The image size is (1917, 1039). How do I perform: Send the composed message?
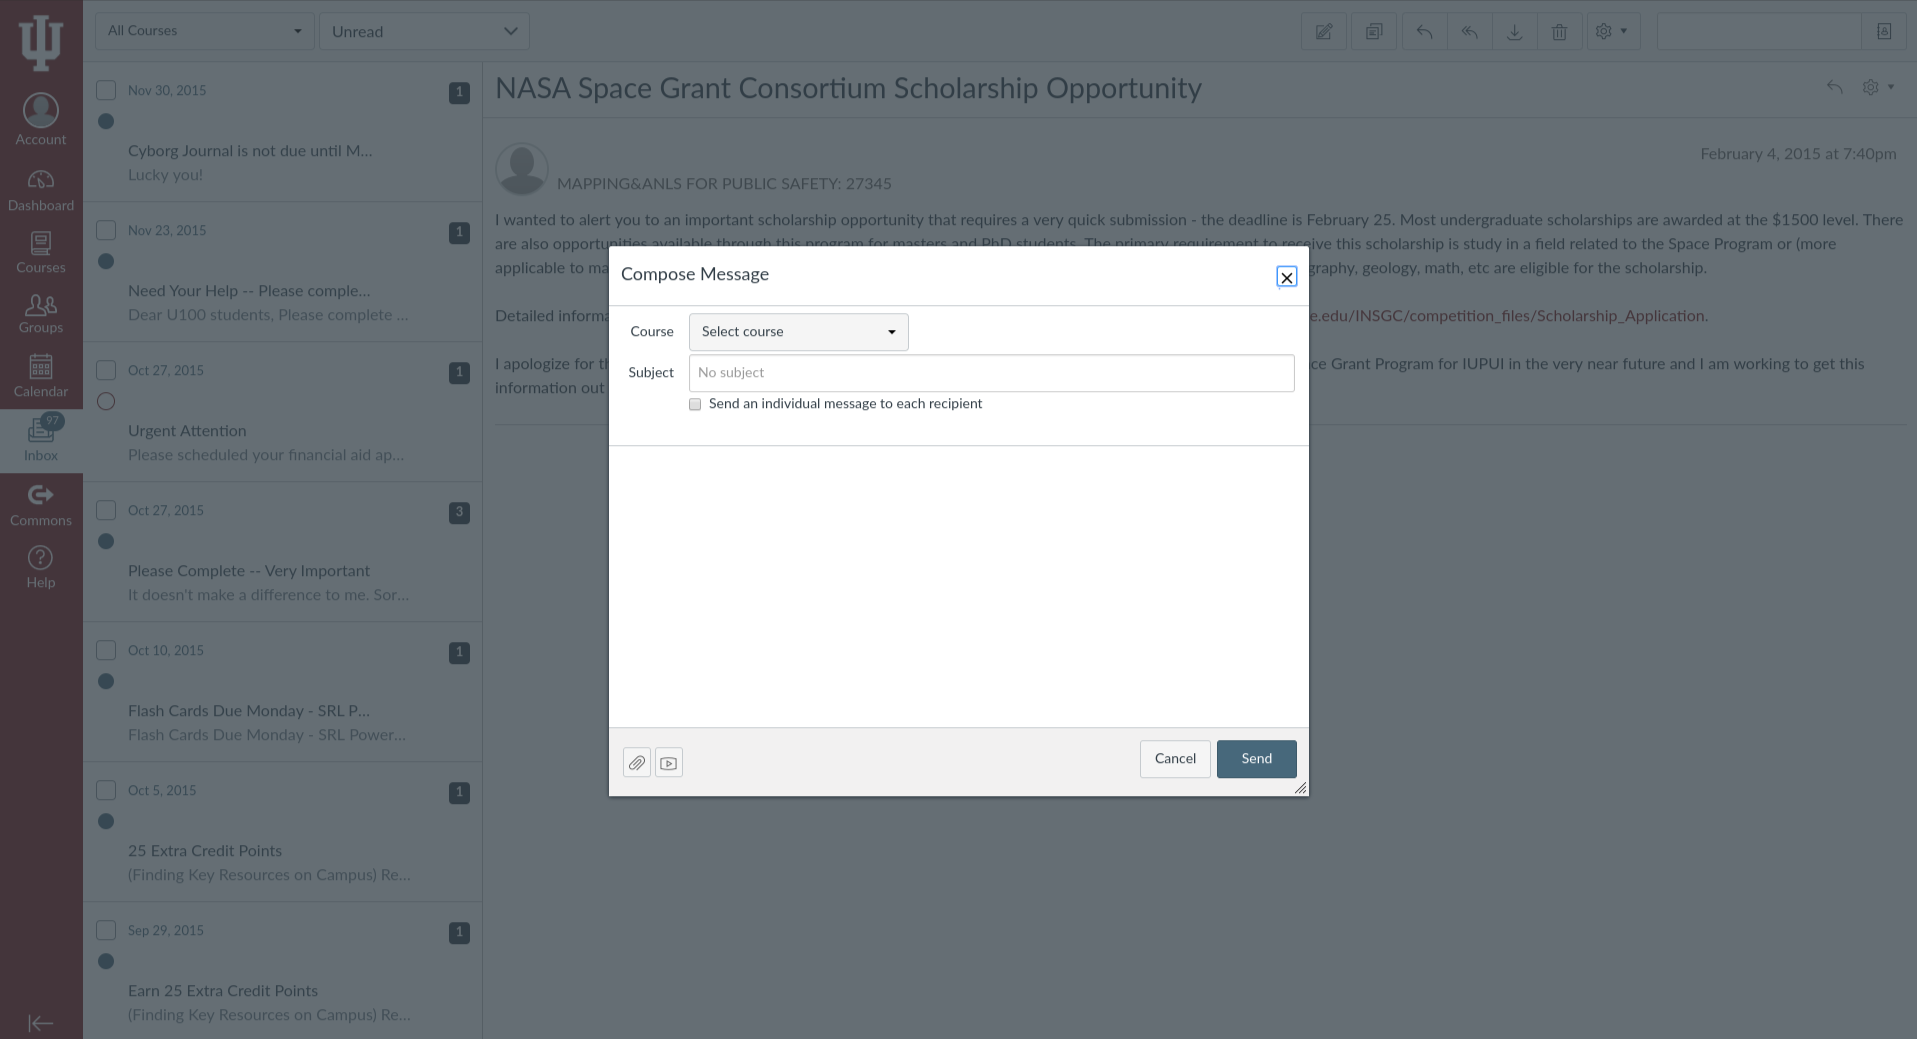click(x=1256, y=759)
